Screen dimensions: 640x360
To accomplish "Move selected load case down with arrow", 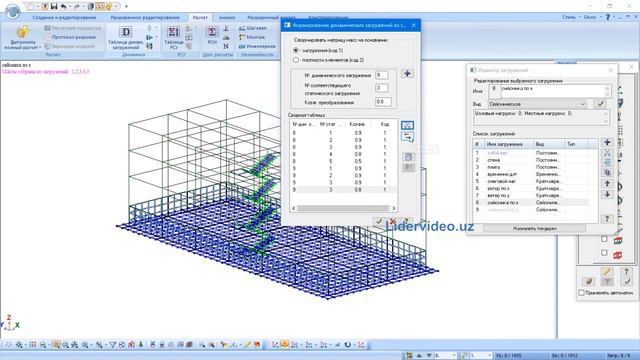I will (x=607, y=194).
